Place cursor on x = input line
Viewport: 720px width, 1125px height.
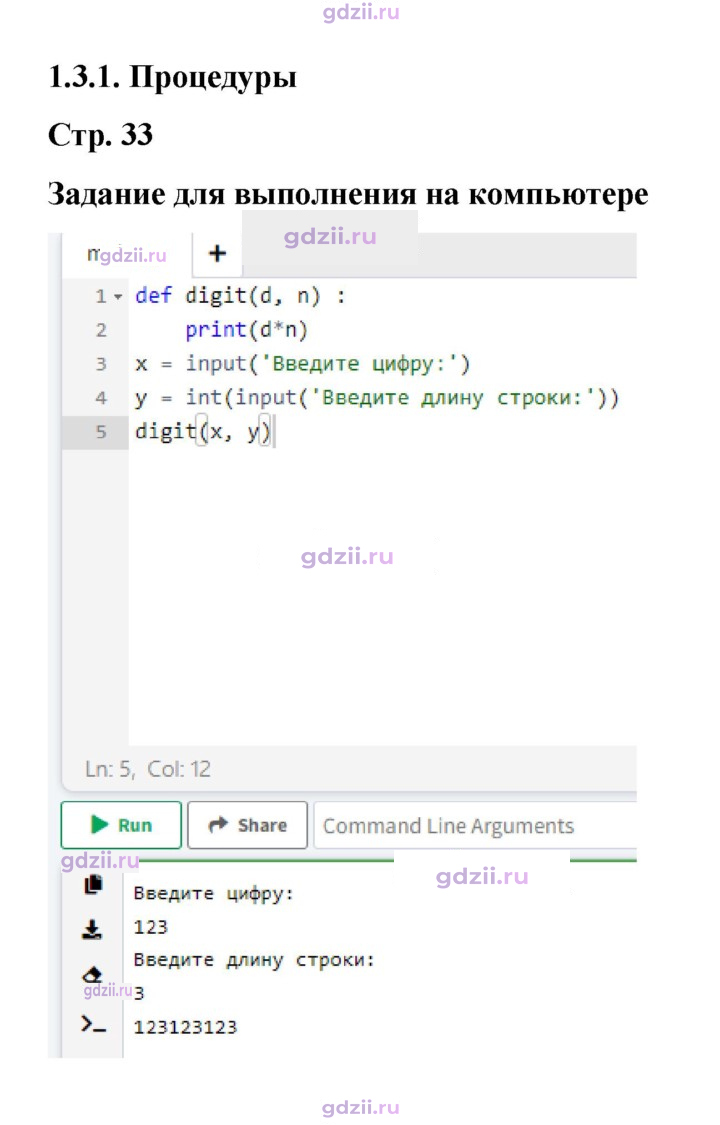coord(302,364)
